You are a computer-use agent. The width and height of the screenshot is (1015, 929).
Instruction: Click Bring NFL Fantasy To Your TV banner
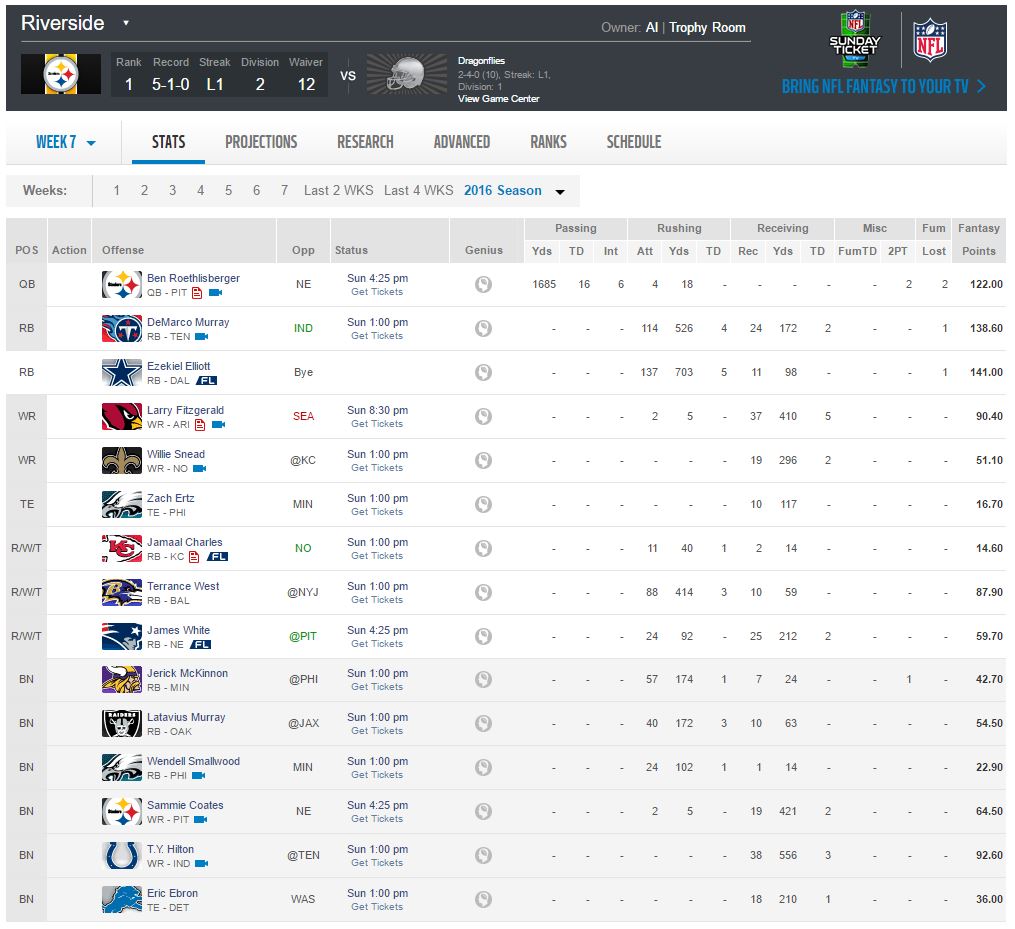point(884,86)
